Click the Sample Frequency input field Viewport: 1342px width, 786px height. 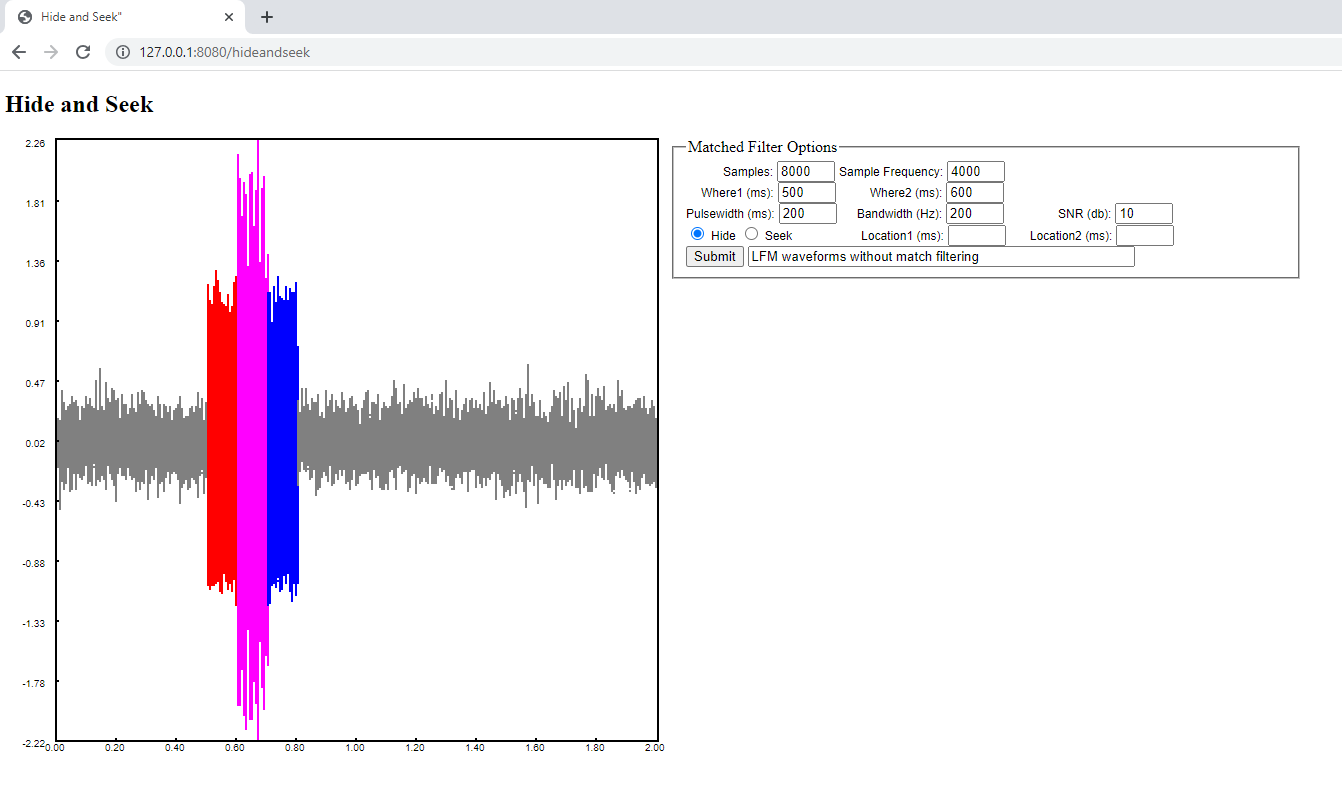975,170
